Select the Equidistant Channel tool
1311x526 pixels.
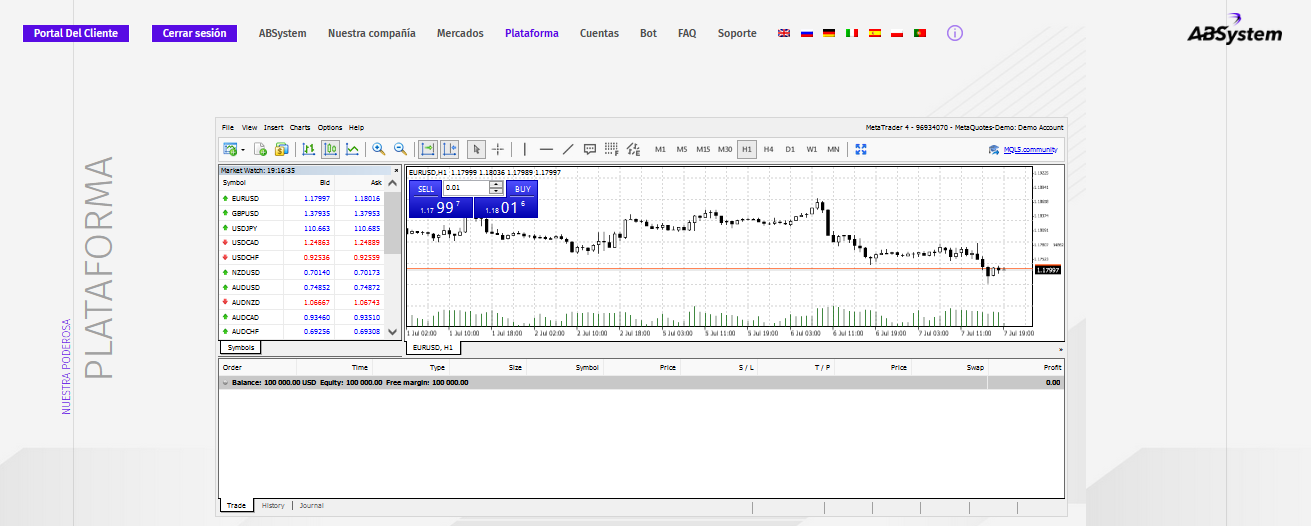(633, 149)
